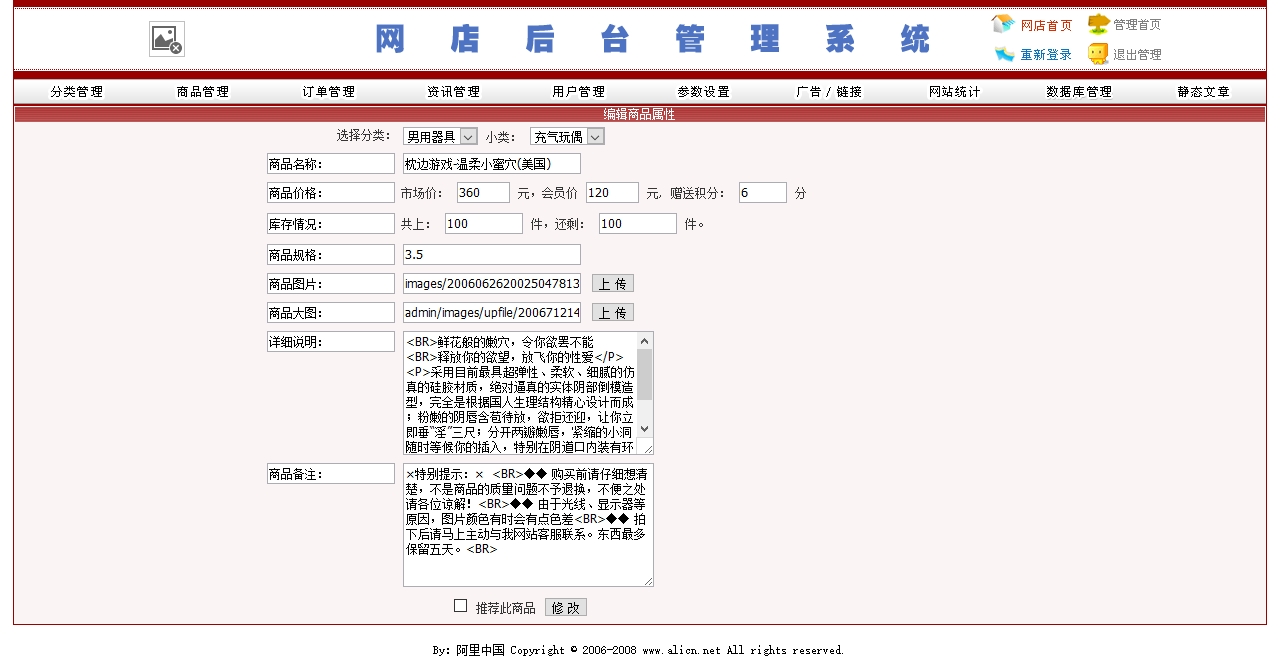
Task: Click the 管理首页 signpost icon
Action: (x=1098, y=24)
